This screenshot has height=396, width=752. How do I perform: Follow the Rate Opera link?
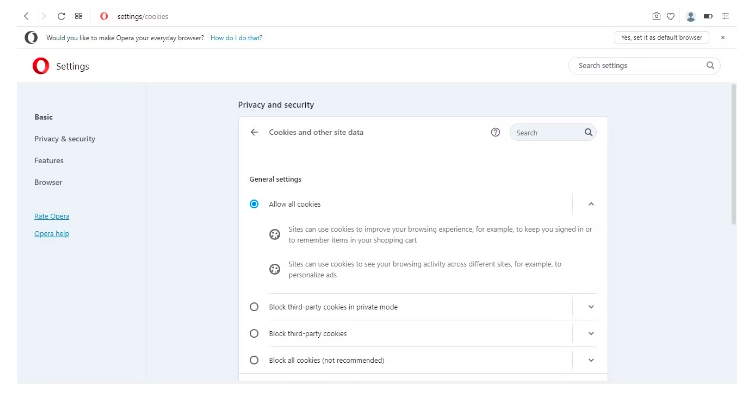[52, 216]
